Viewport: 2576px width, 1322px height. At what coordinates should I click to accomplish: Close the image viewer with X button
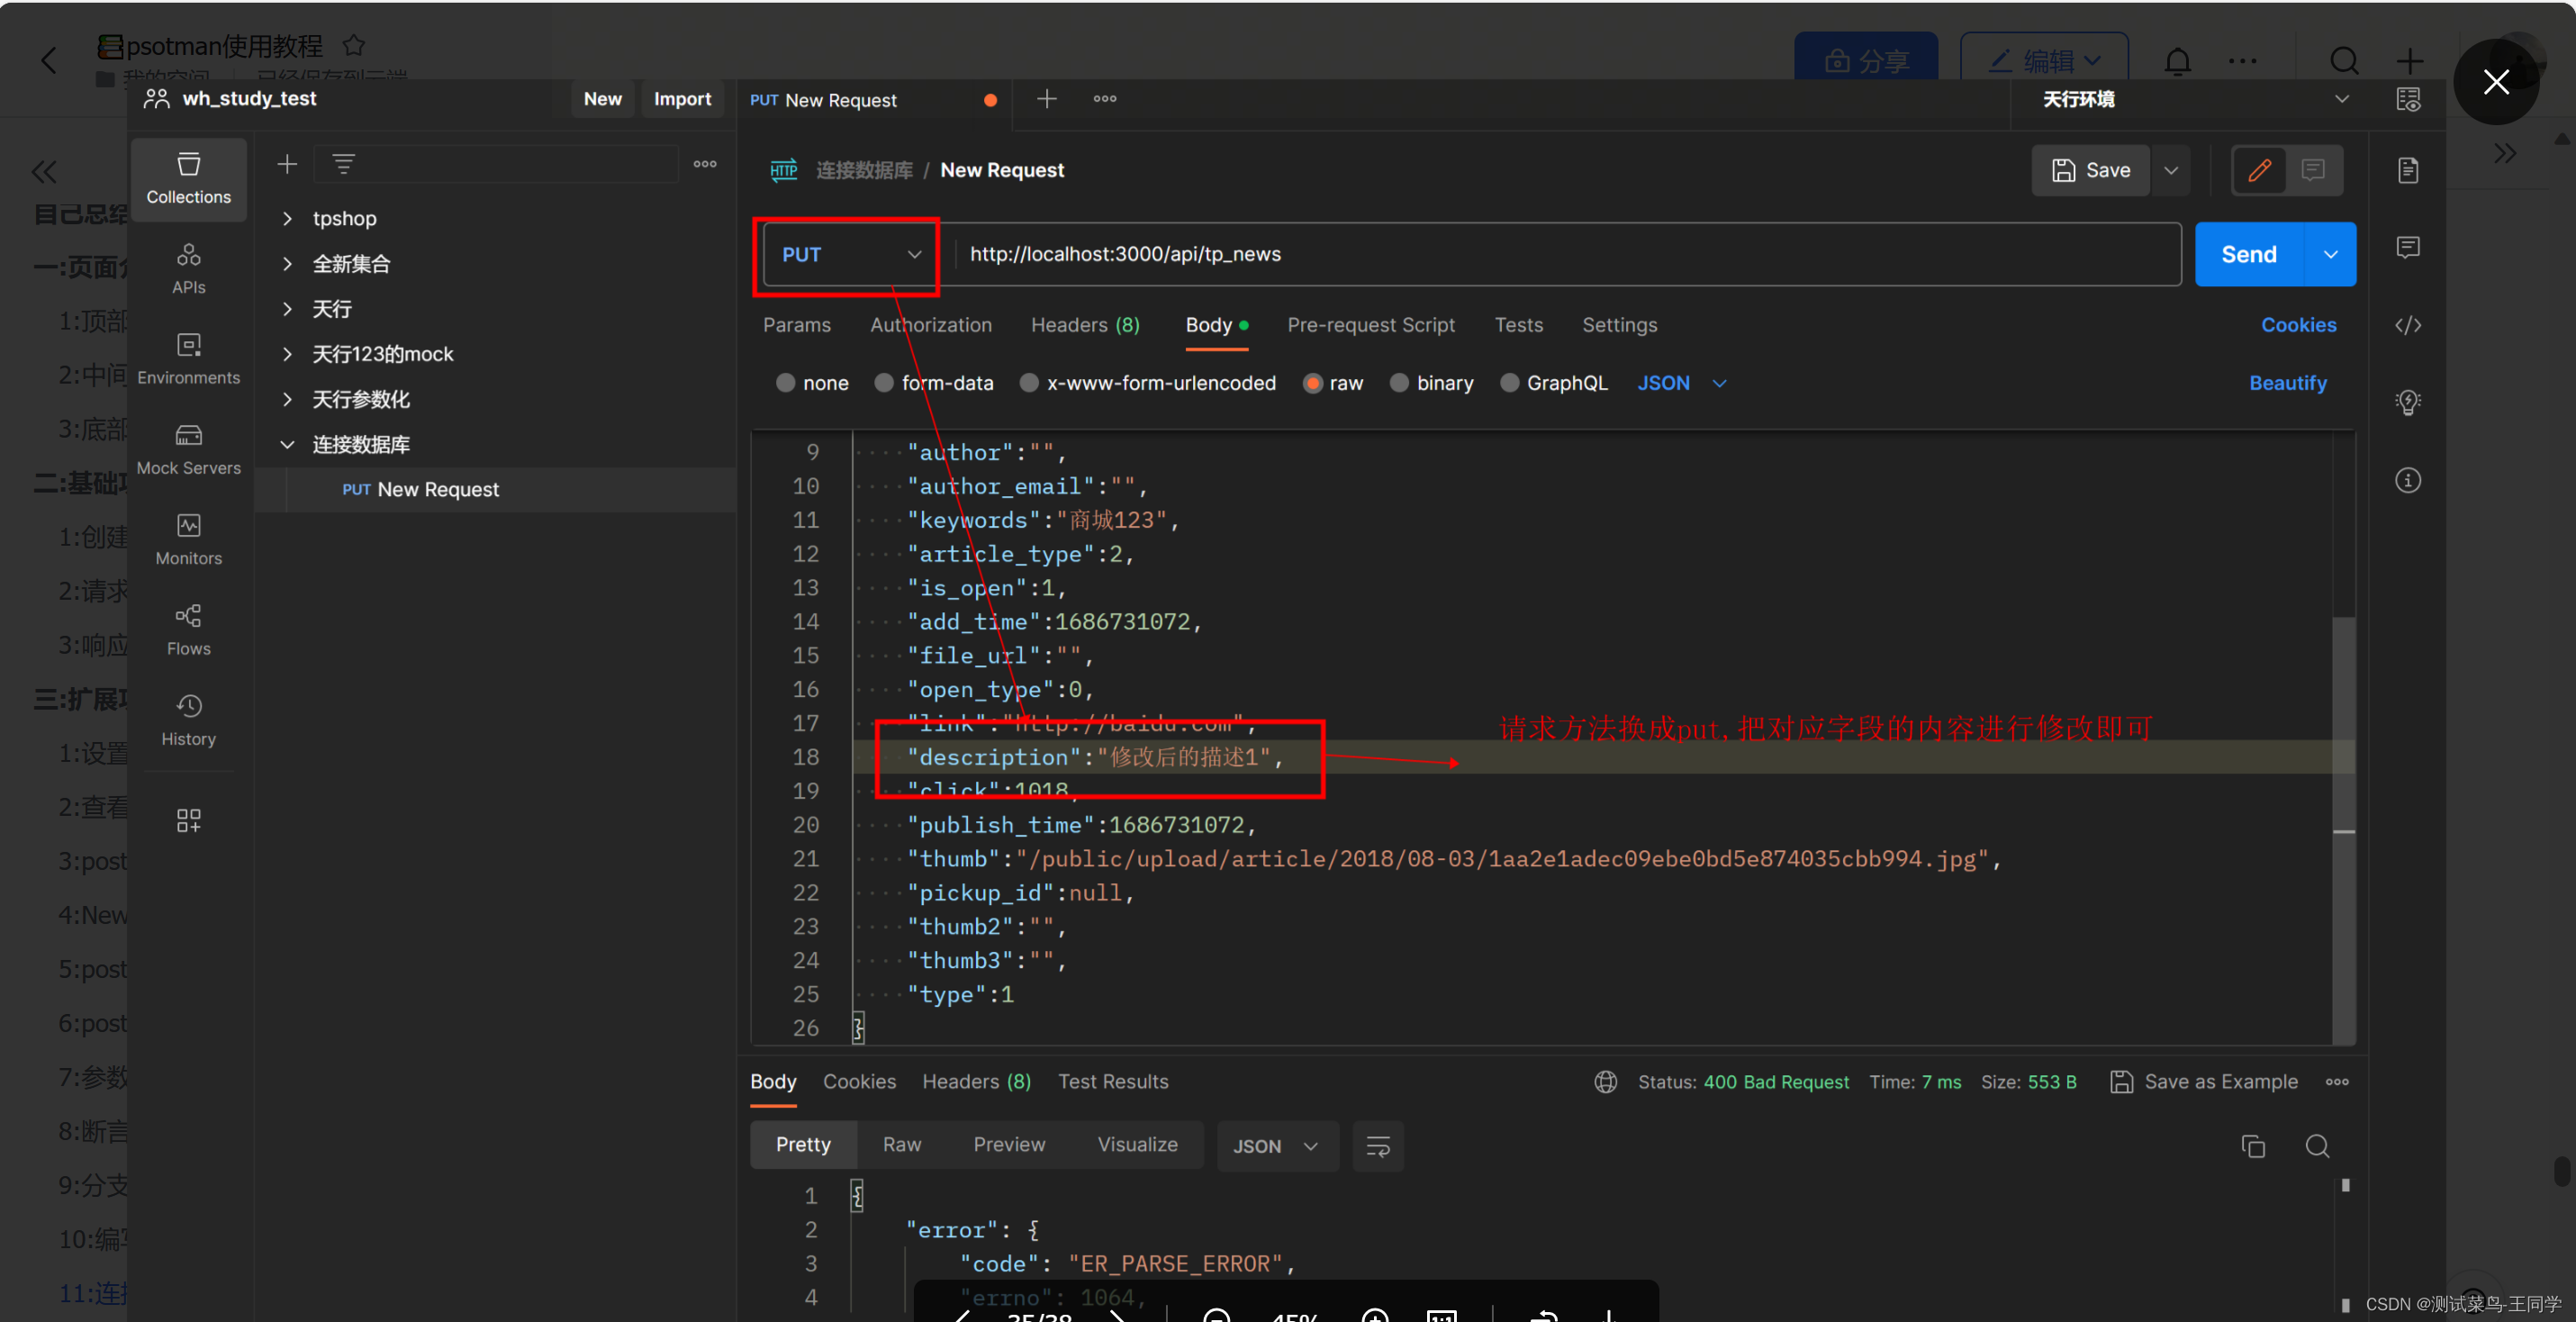click(2496, 82)
